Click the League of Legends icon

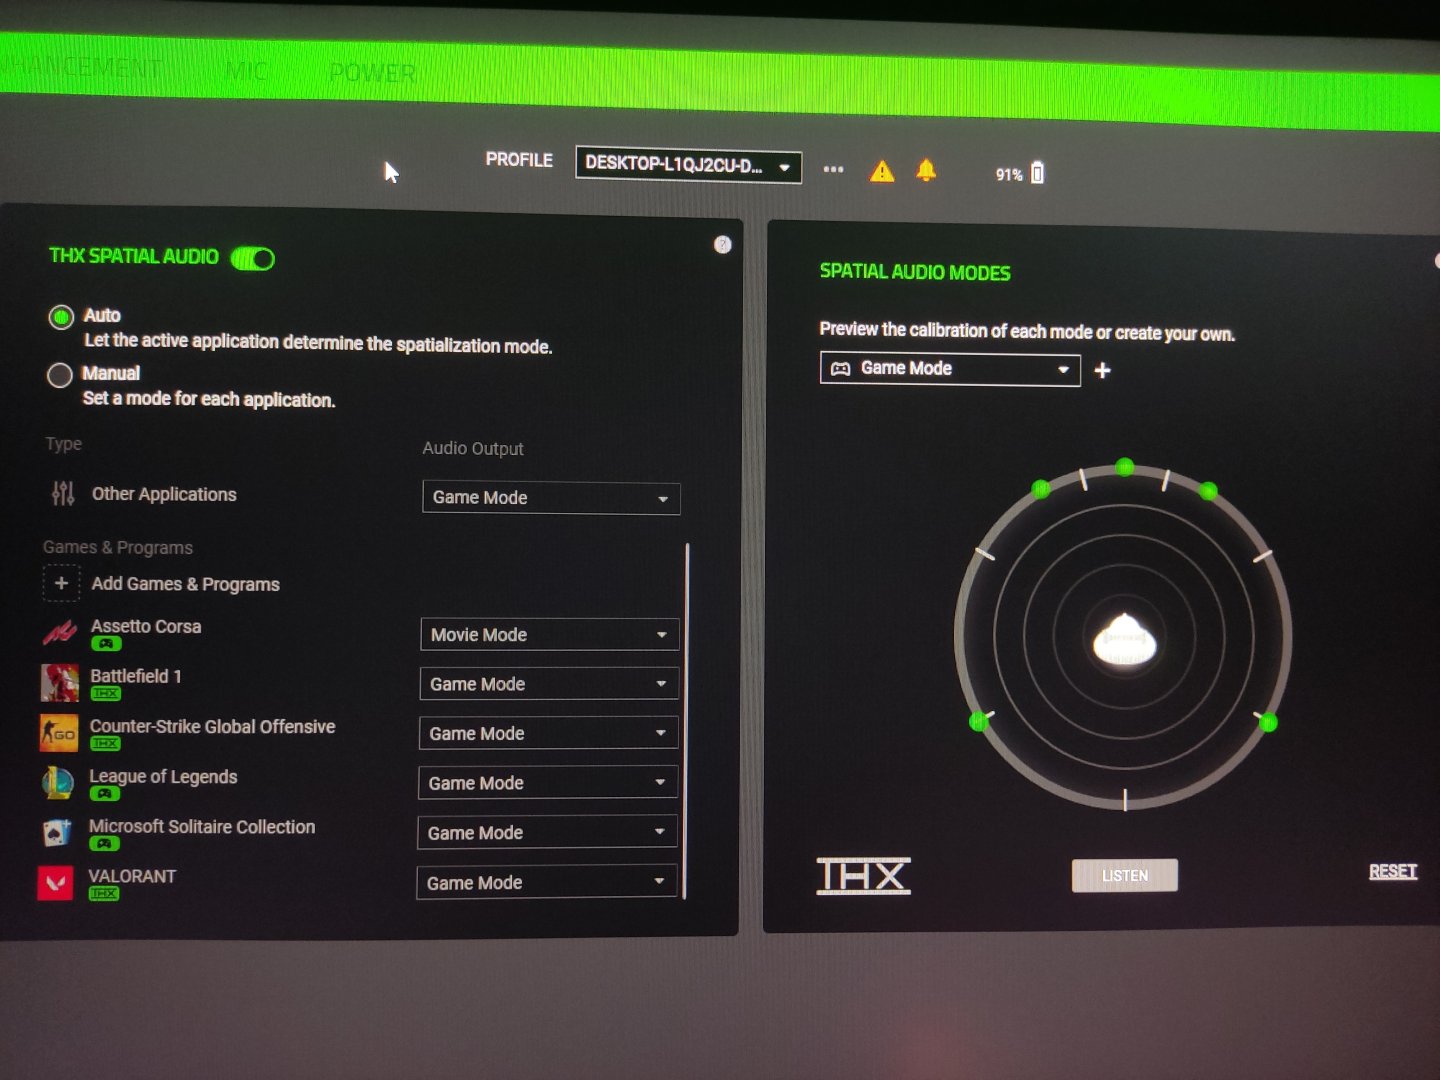[58, 782]
